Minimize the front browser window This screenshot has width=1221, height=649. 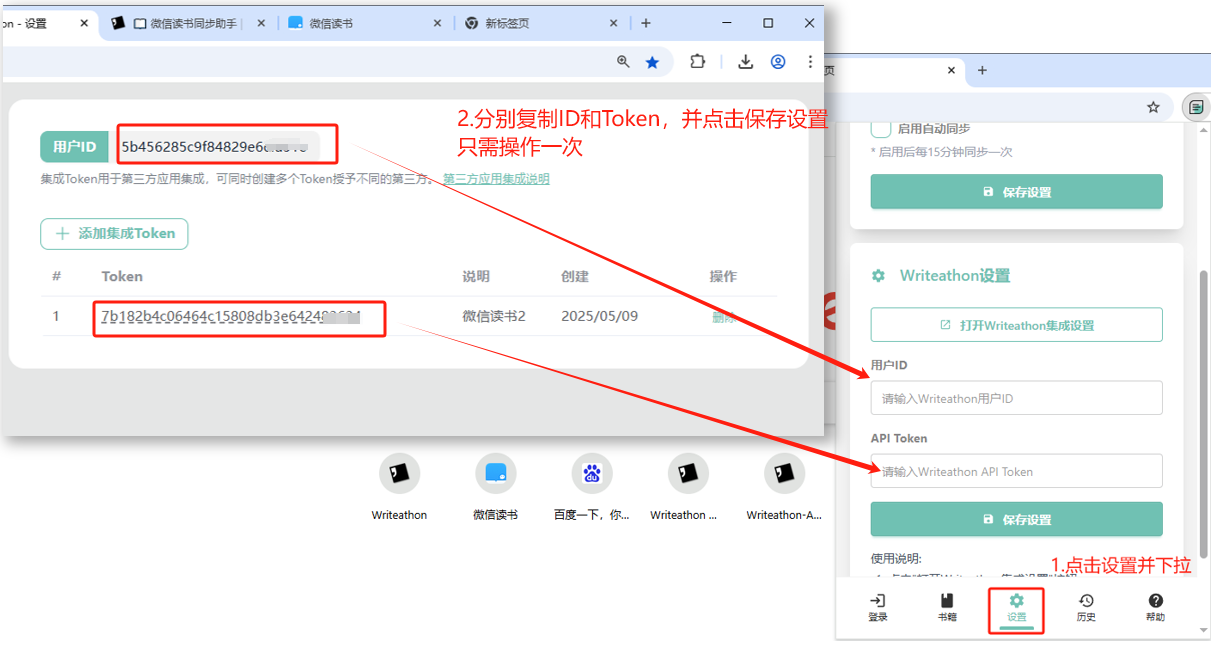coord(726,23)
